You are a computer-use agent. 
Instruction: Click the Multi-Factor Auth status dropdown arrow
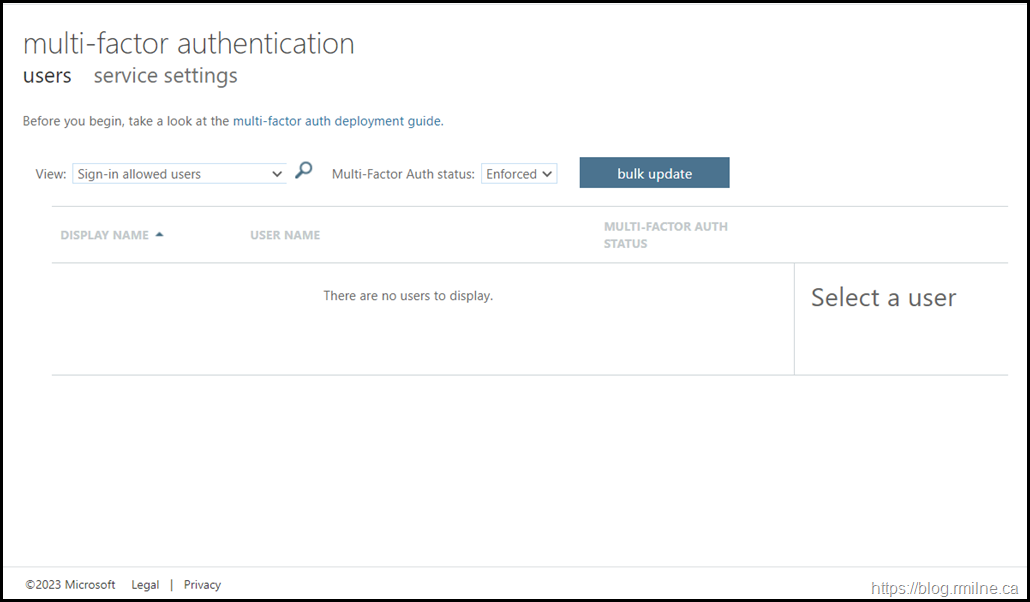[547, 173]
